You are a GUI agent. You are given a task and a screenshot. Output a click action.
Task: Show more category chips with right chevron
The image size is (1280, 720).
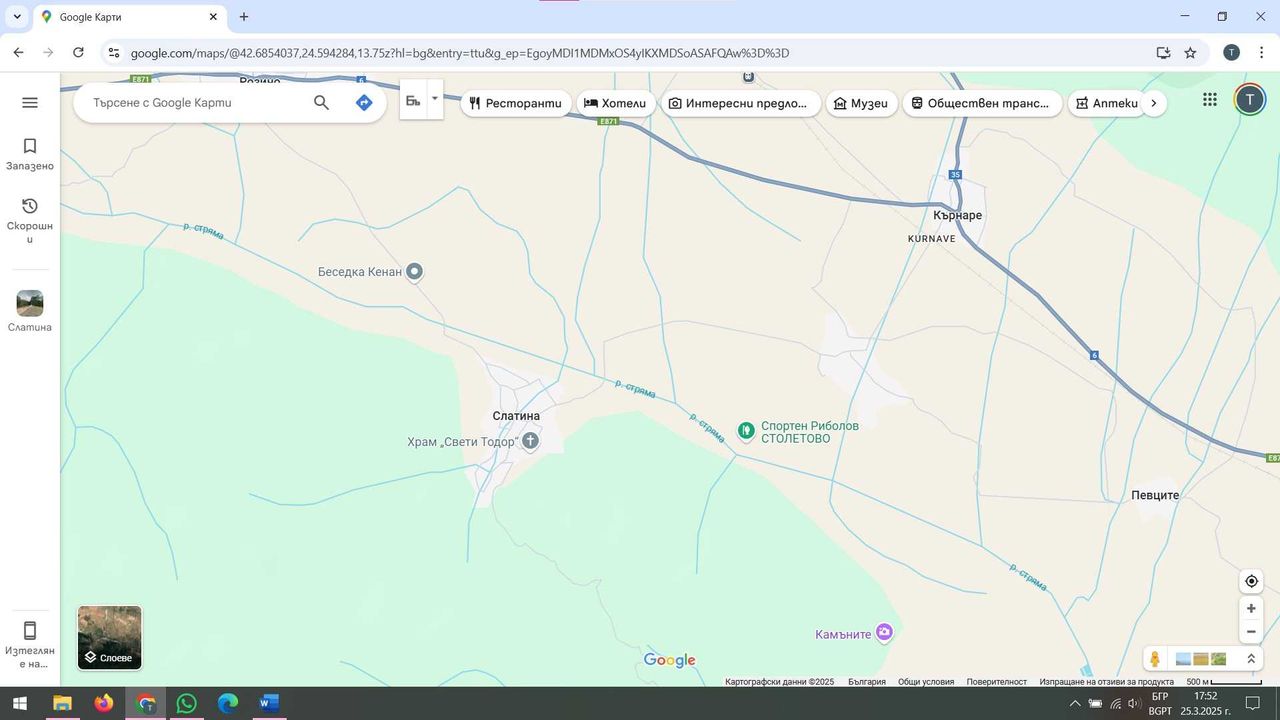pos(1154,103)
